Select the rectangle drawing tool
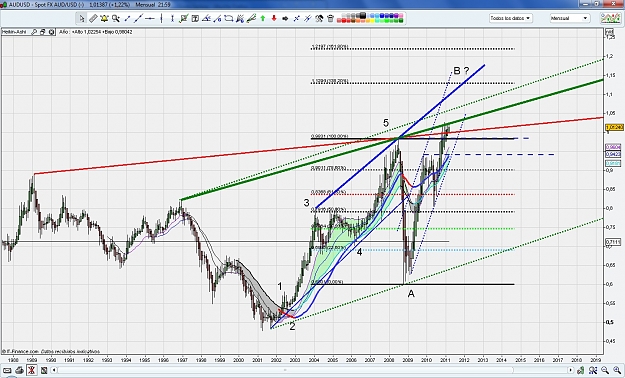 click(229, 18)
